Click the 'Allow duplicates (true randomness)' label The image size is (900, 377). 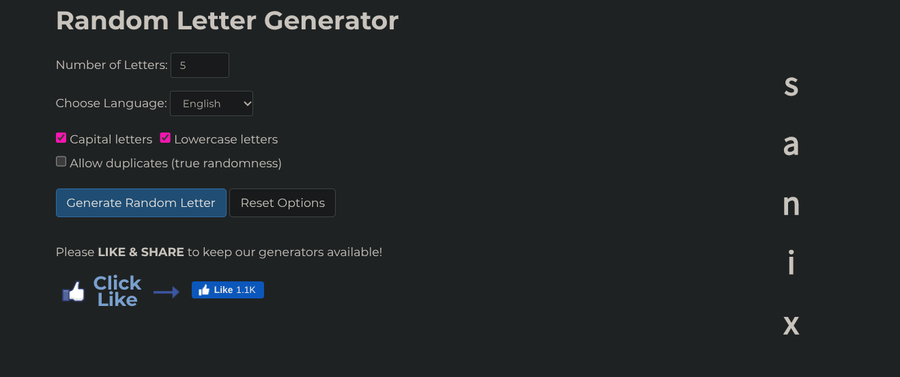176,164
